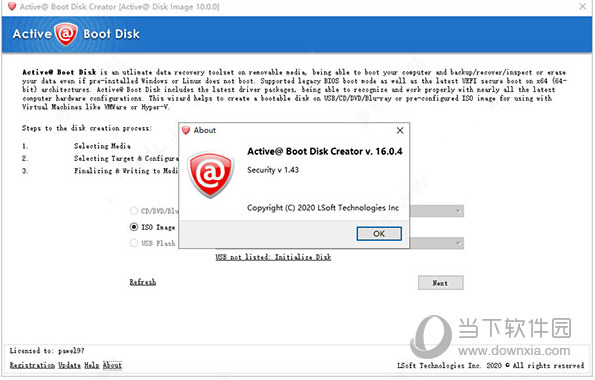The width and height of the screenshot is (595, 380).
Task: Click the small shield icon in About title bar
Action: pos(186,130)
